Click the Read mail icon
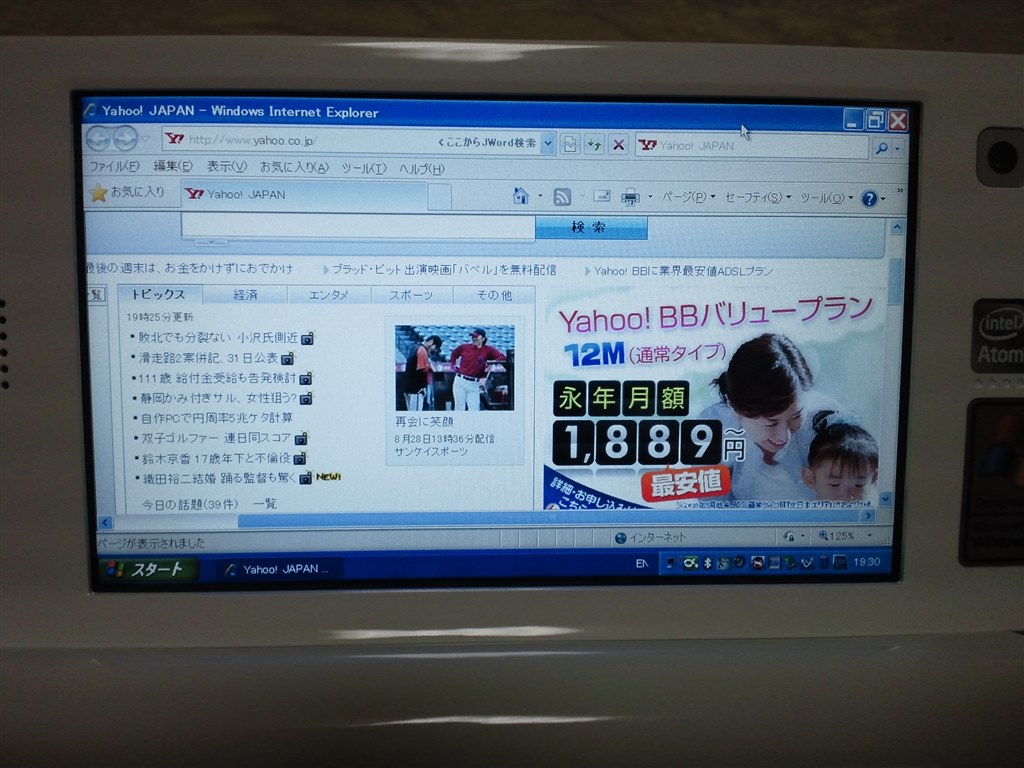 click(601, 196)
